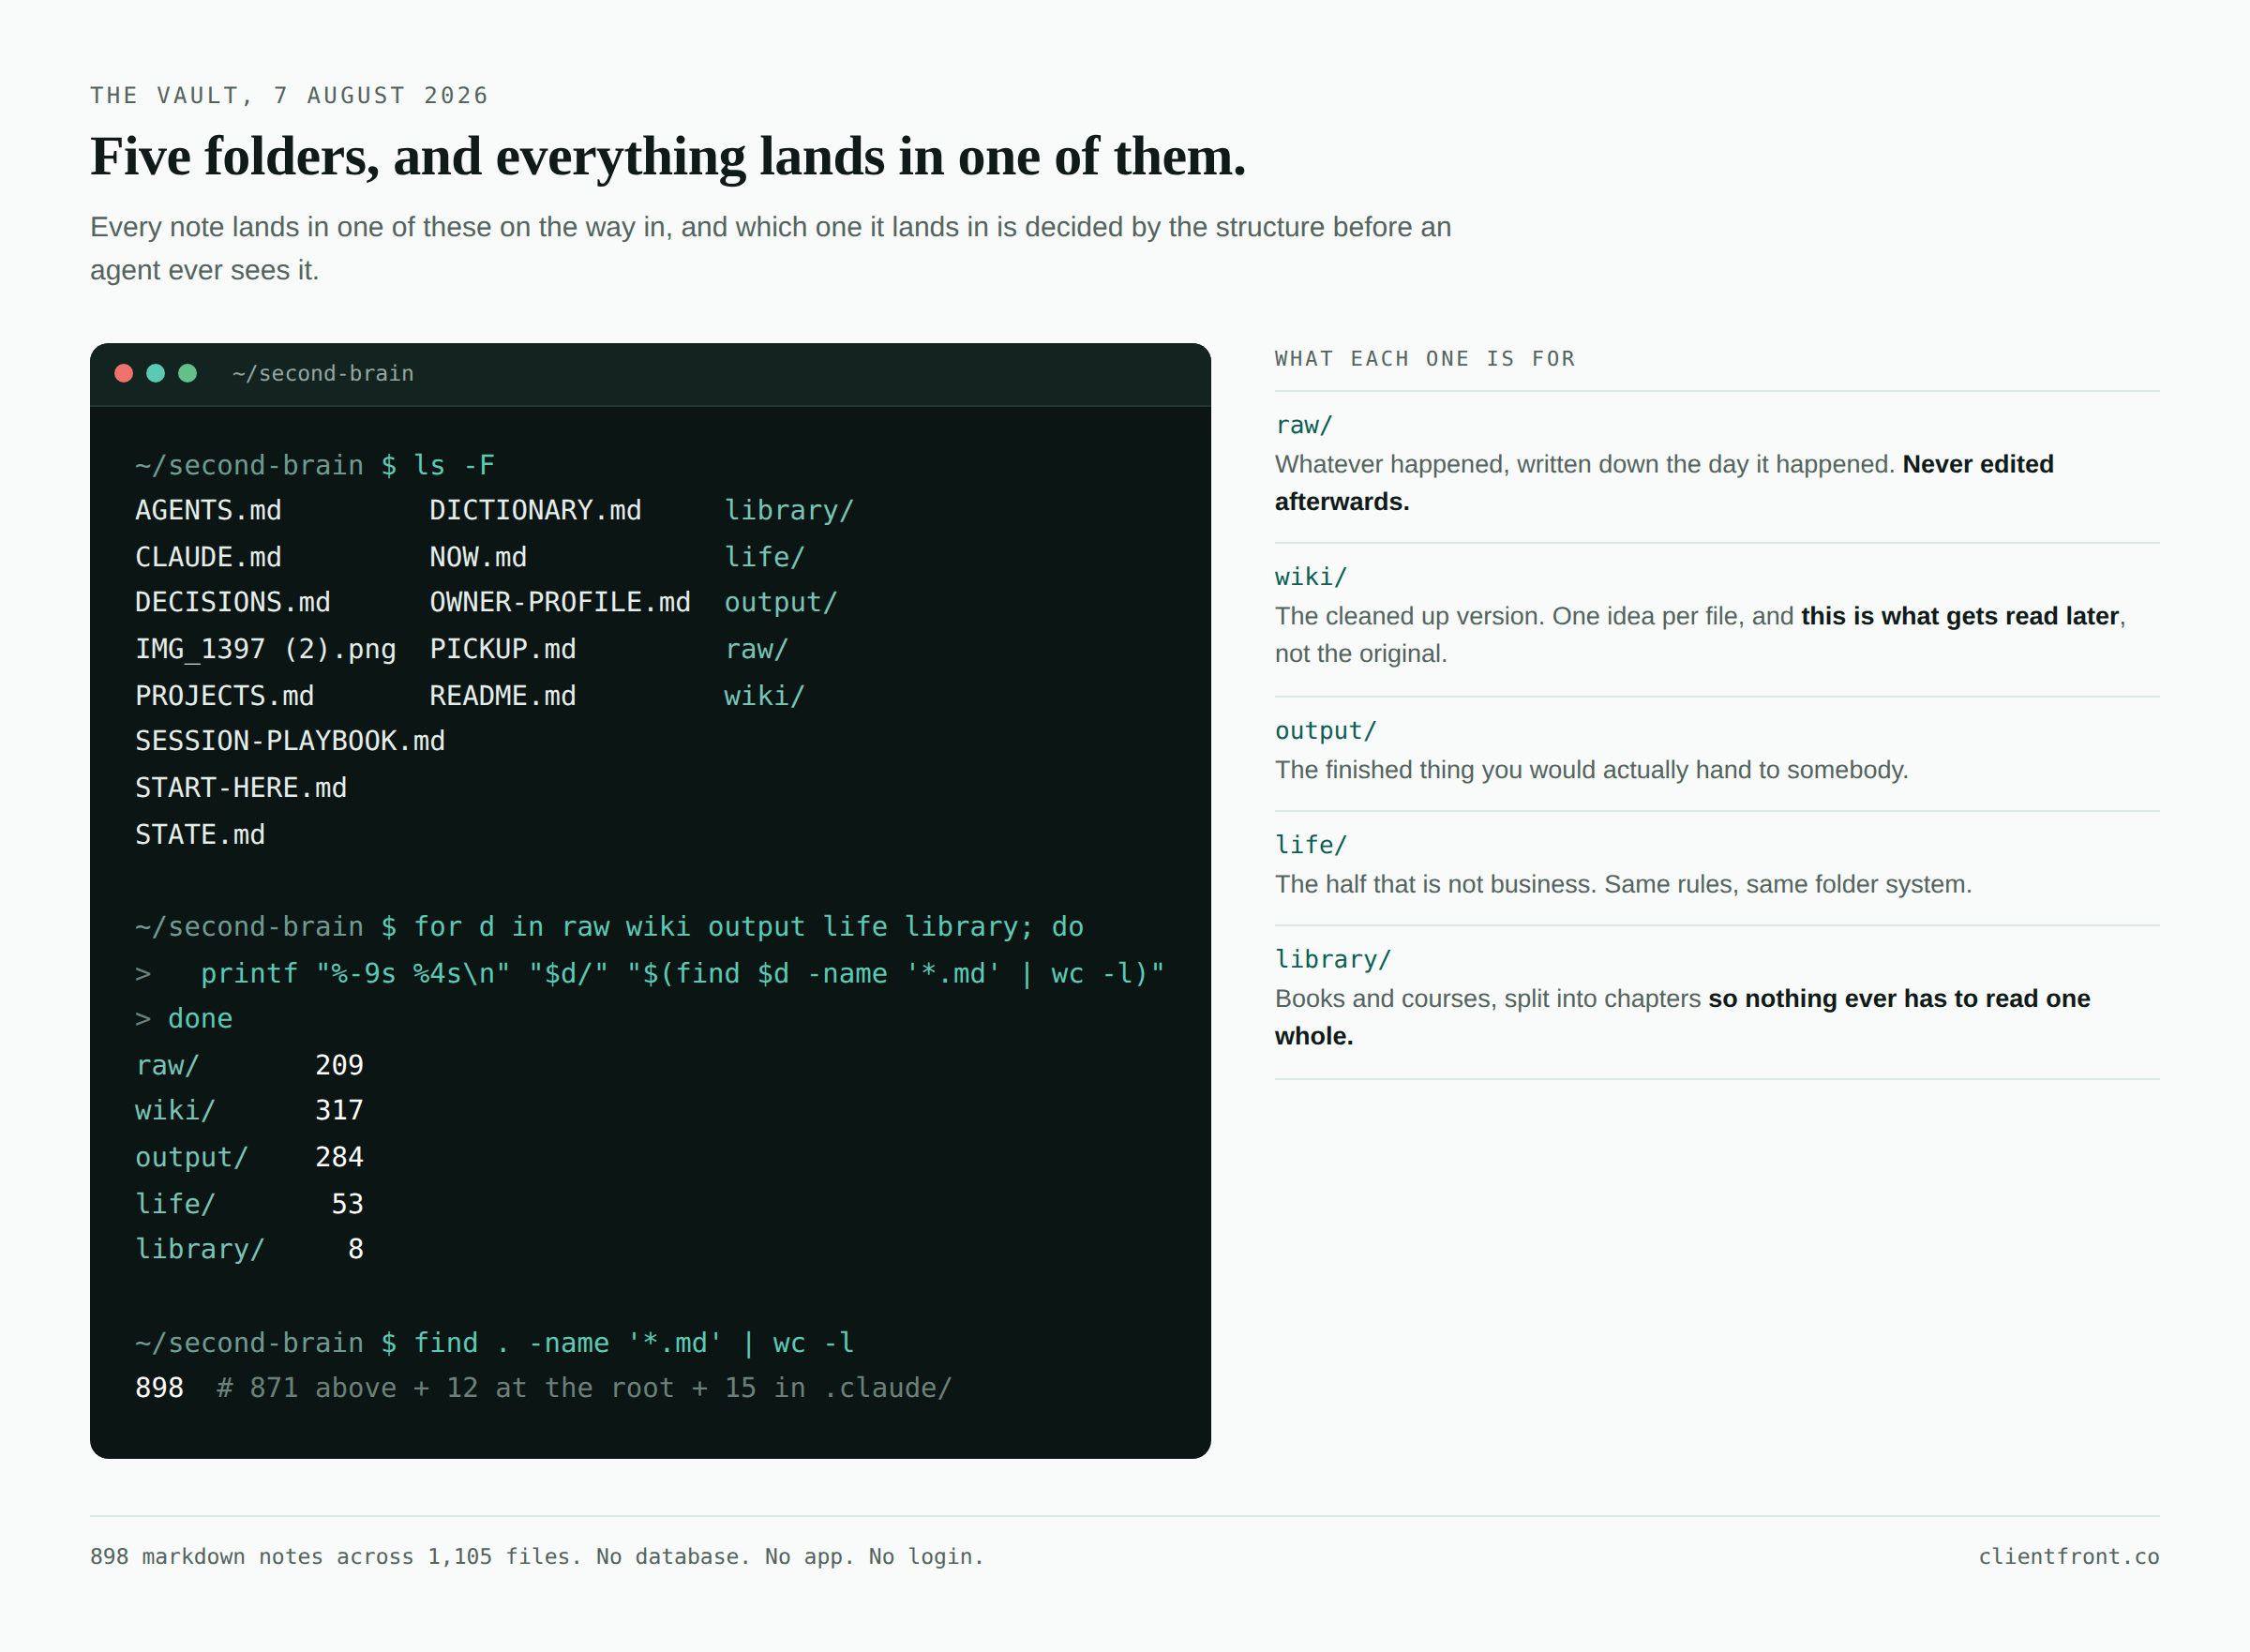Select PICKUP.md in the ls listing
The width and height of the screenshot is (2250, 1652).
(503, 649)
